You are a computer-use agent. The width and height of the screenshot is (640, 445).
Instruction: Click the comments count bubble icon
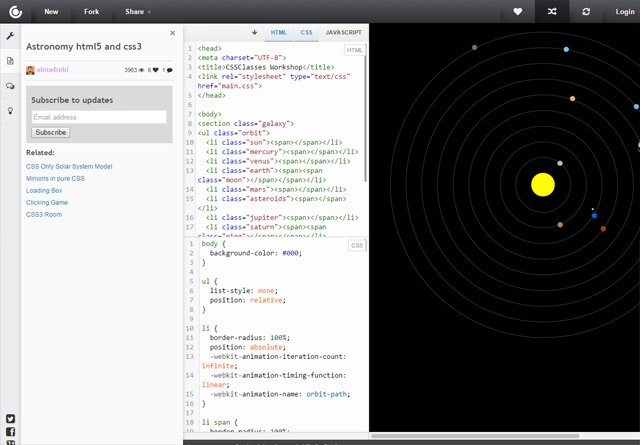click(x=170, y=70)
